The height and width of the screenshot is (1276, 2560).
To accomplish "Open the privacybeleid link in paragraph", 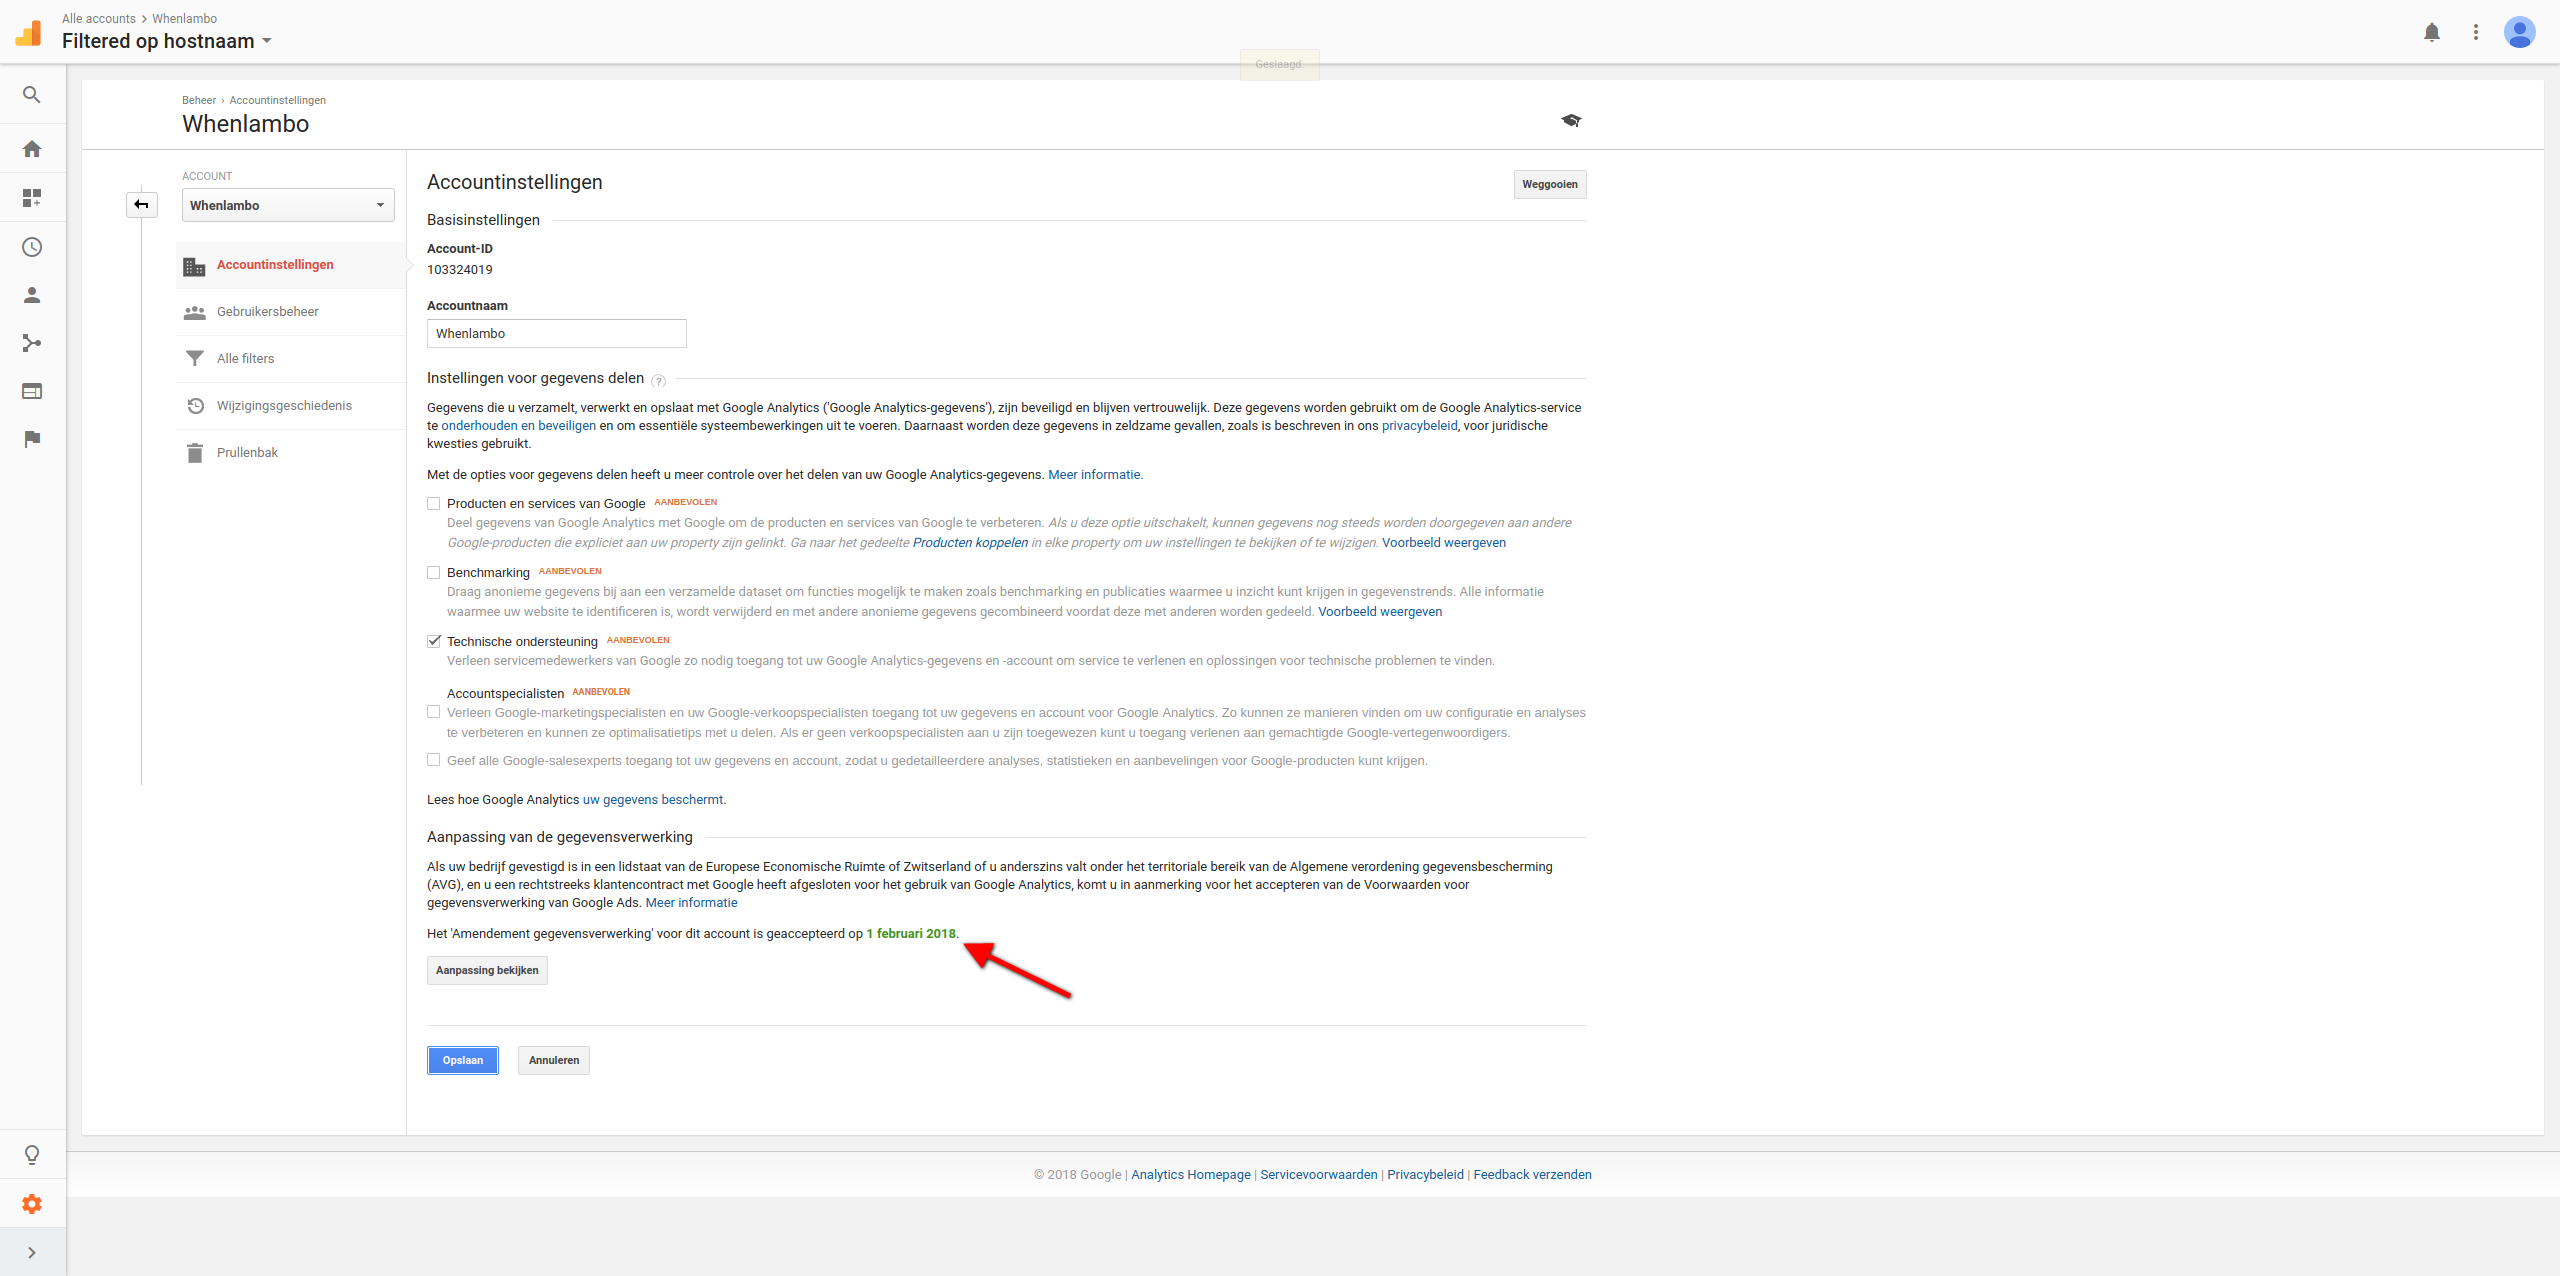I will (x=1419, y=426).
